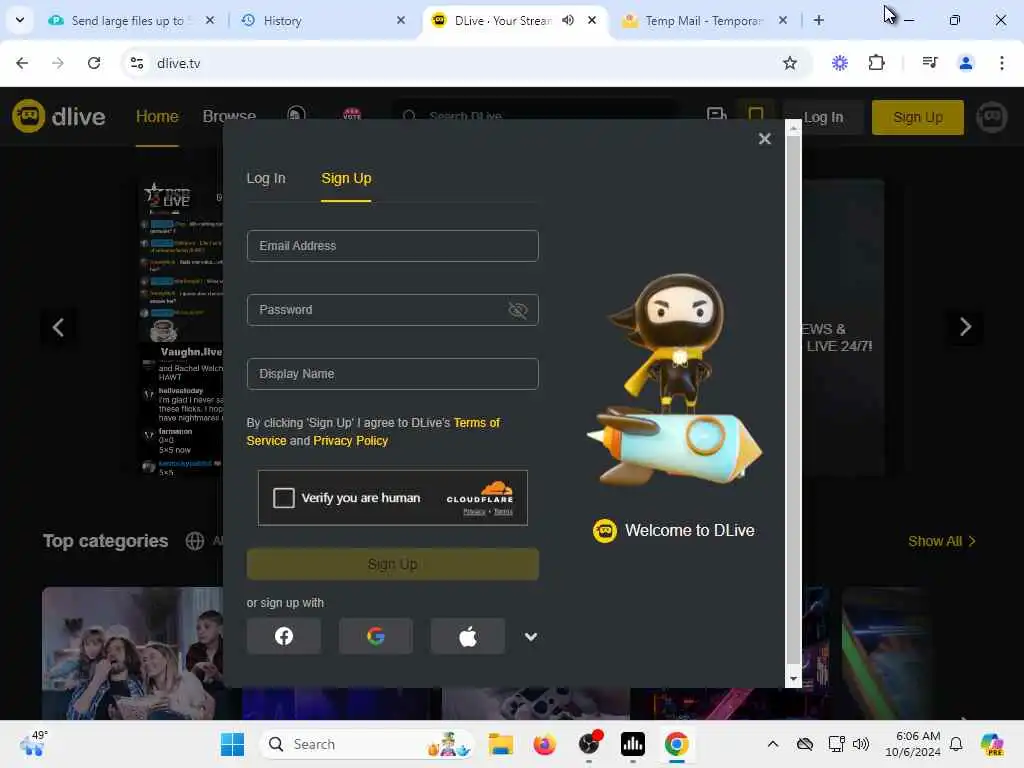Open Chrome from the taskbar
Image resolution: width=1024 pixels, height=768 pixels.
677,744
